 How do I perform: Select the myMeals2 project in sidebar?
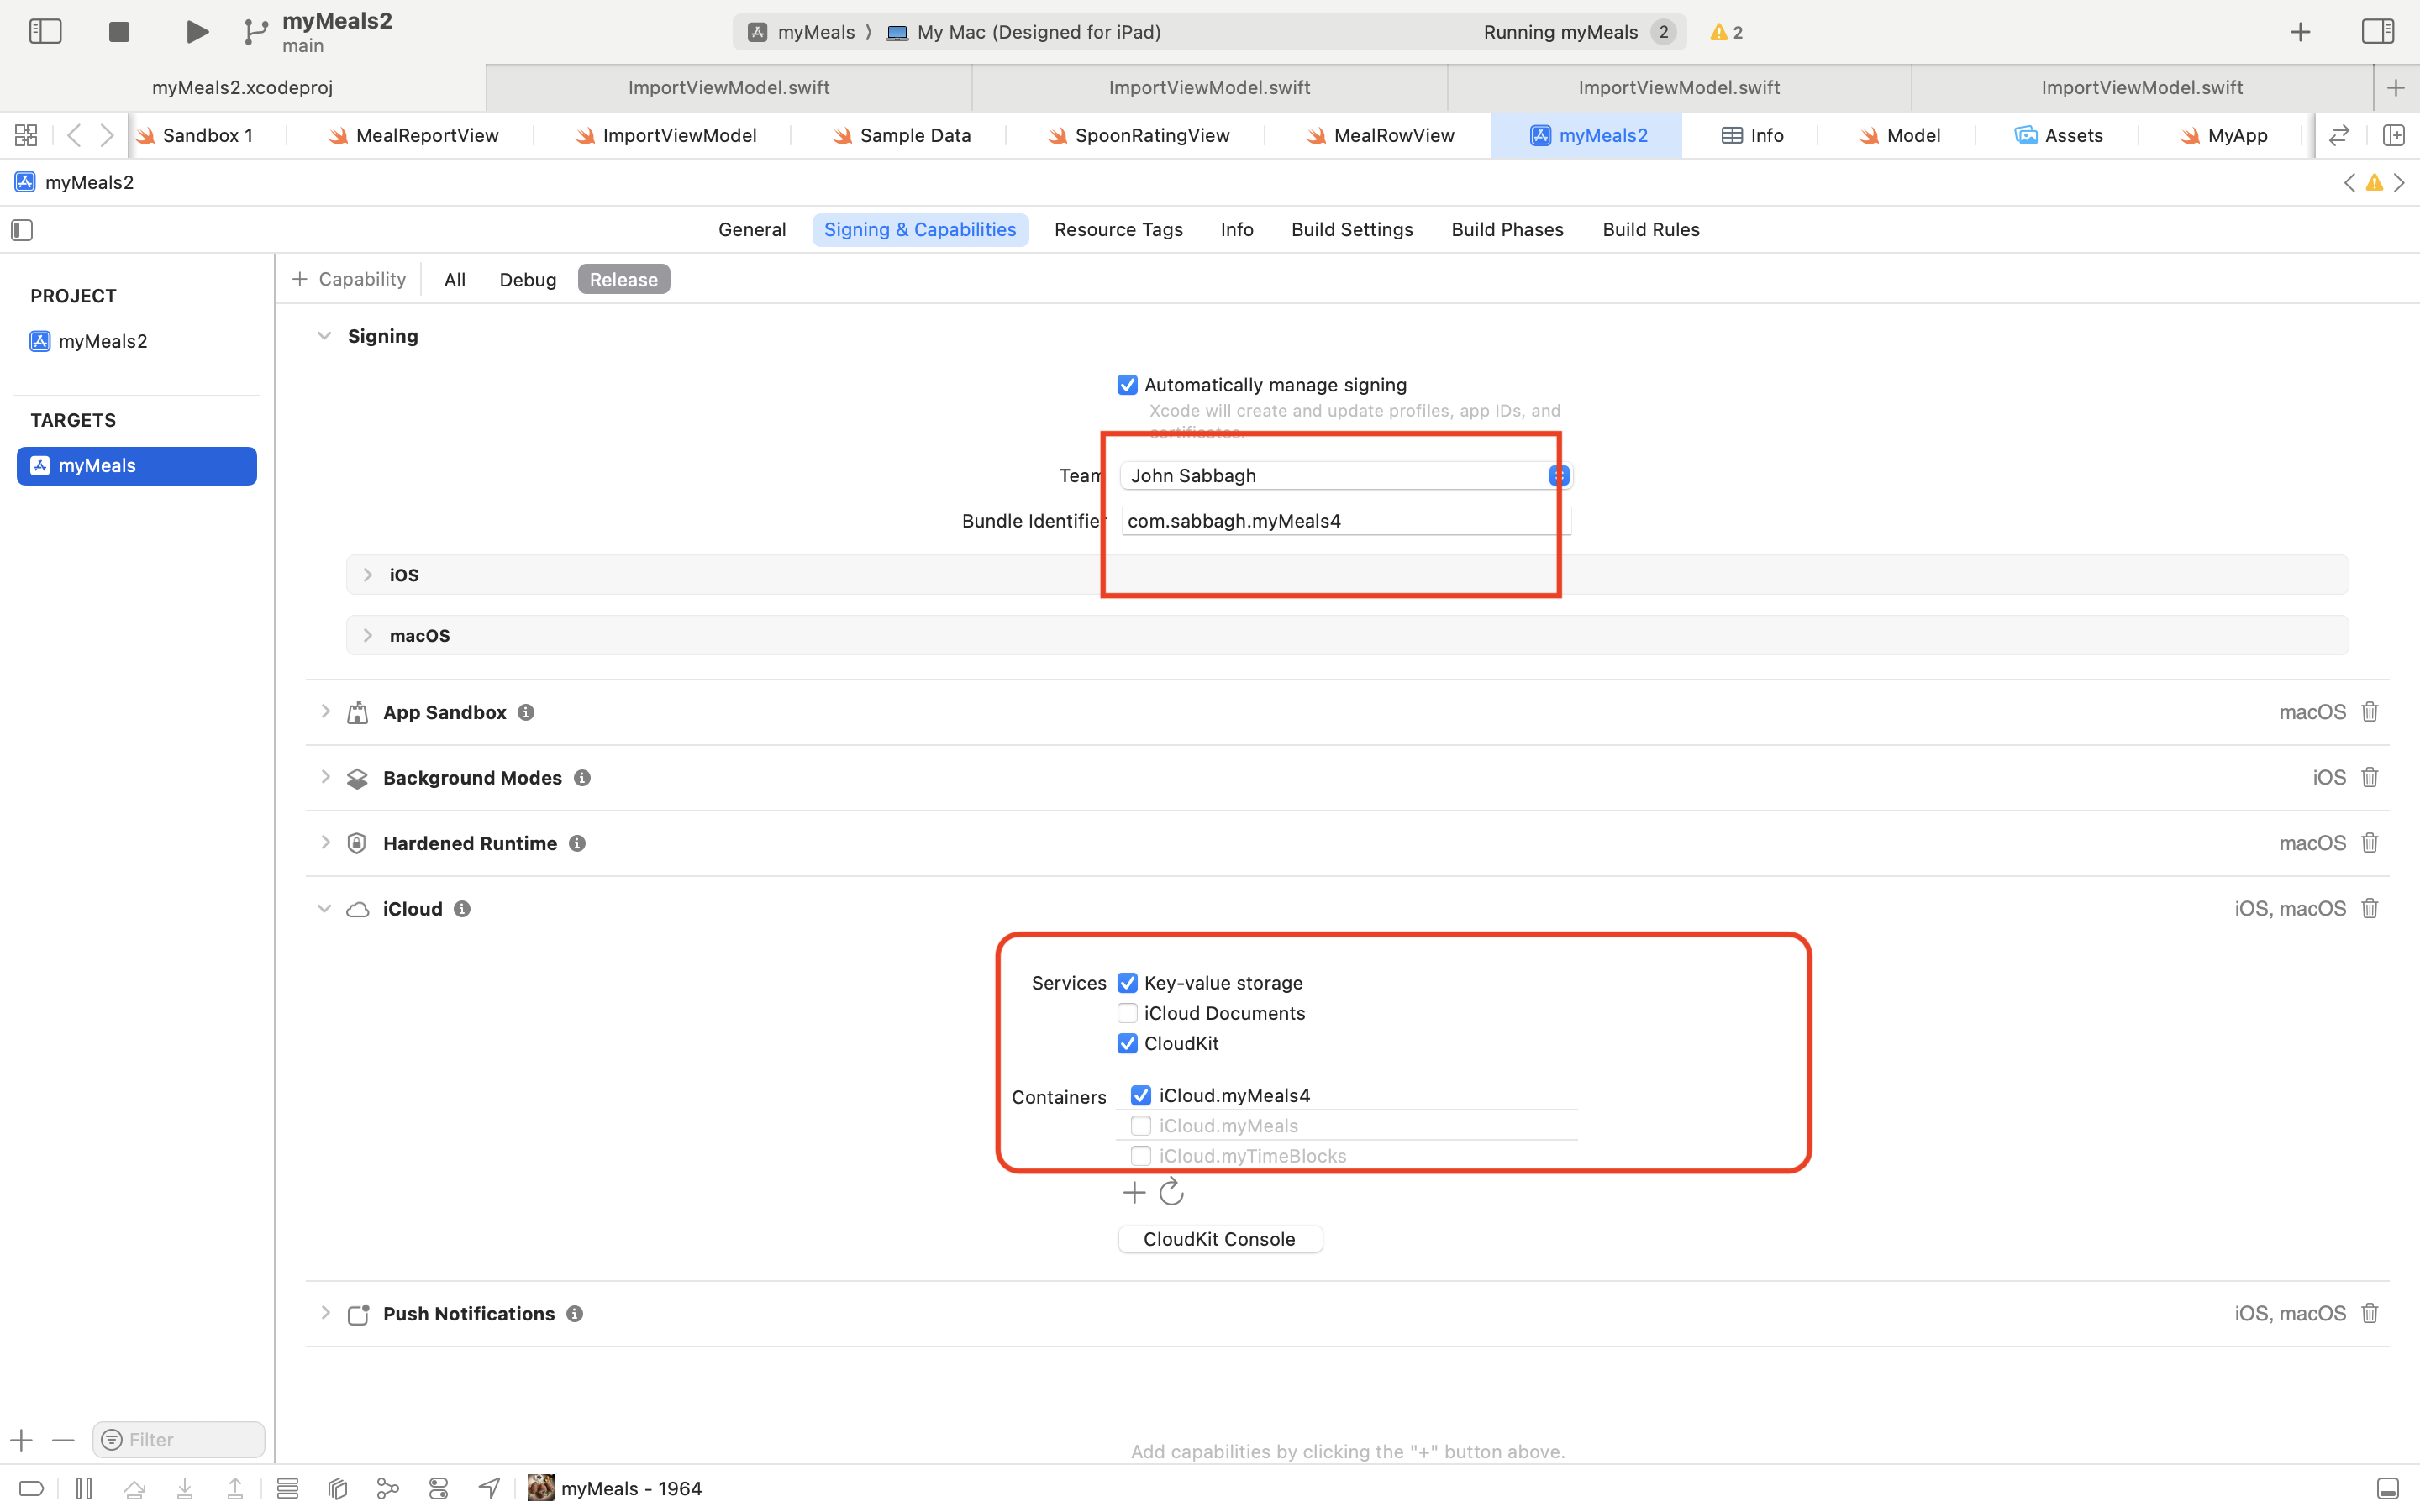pos(88,341)
